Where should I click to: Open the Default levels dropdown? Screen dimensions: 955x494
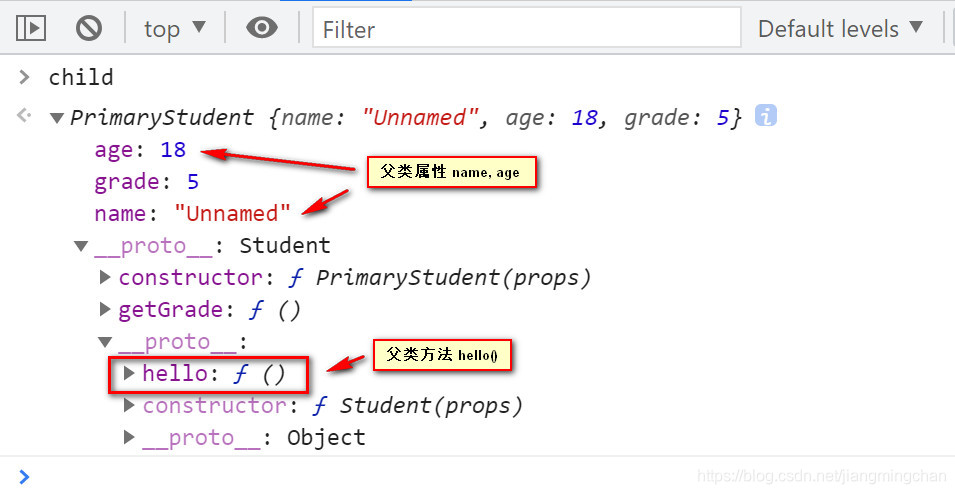pyautogui.click(x=840, y=29)
